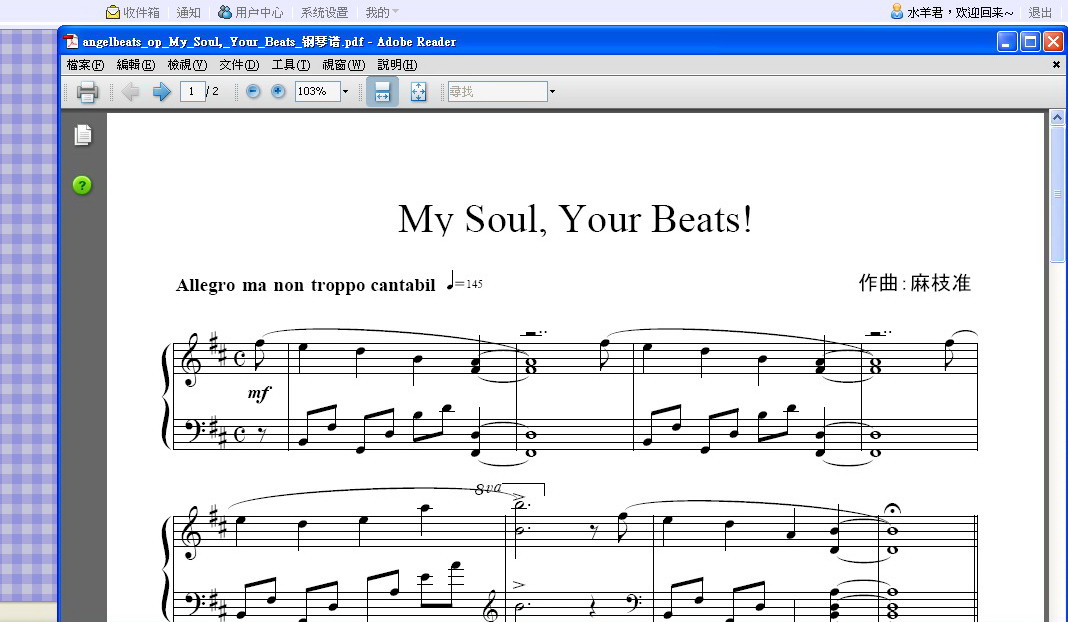The image size is (1068, 622).
Task: Go to previous page arrow
Action: [130, 91]
